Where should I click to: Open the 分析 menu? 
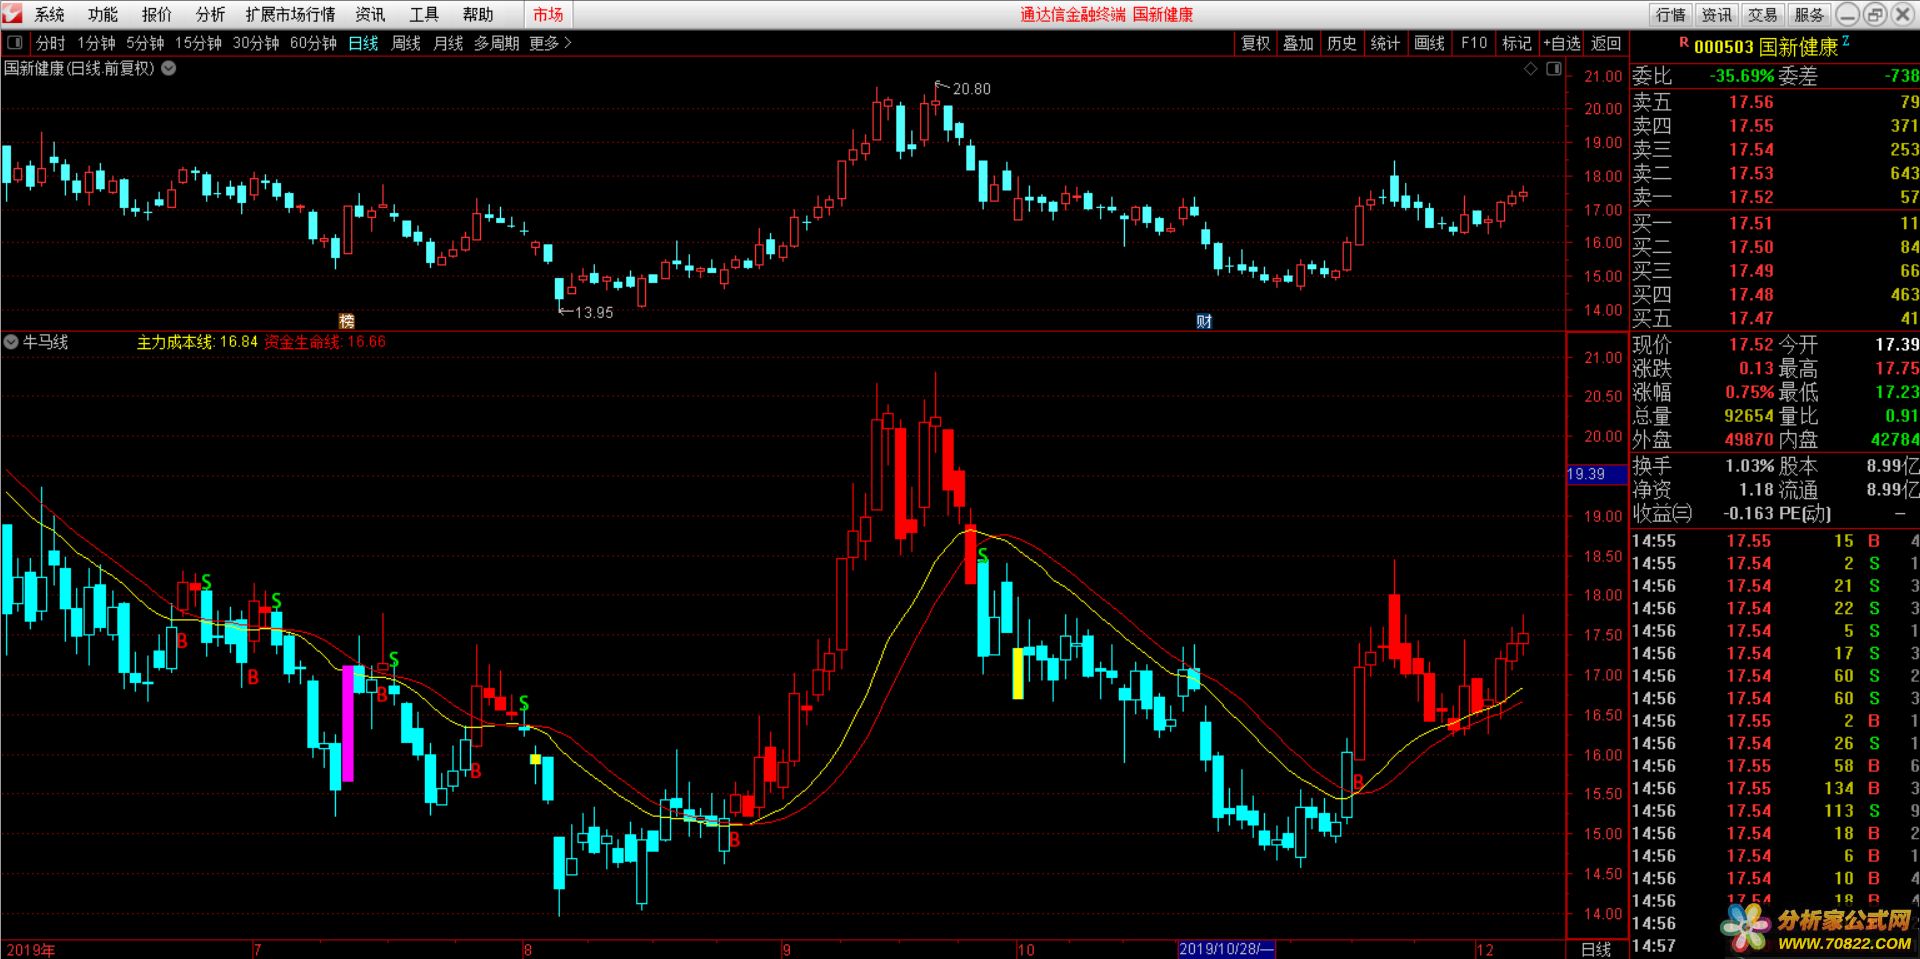coord(211,15)
